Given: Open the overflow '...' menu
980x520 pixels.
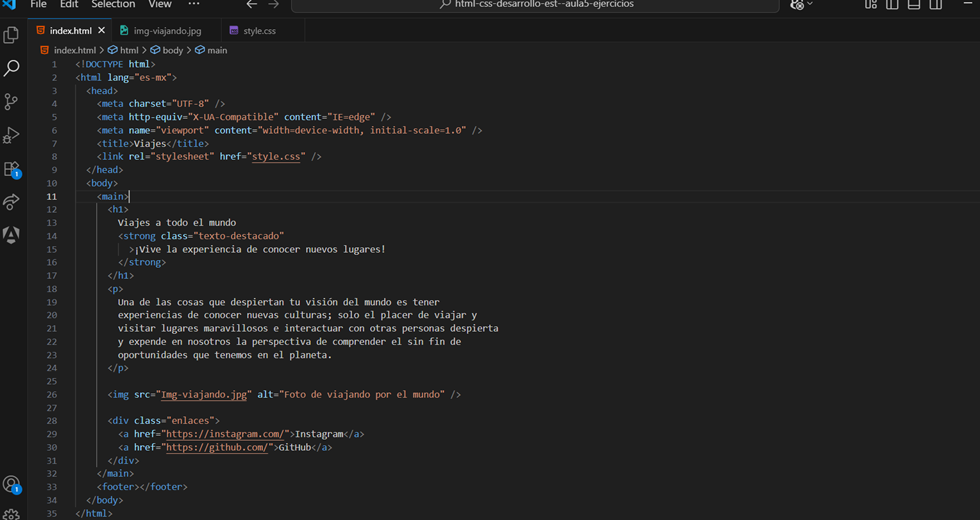Looking at the screenshot, I should point(194,4).
